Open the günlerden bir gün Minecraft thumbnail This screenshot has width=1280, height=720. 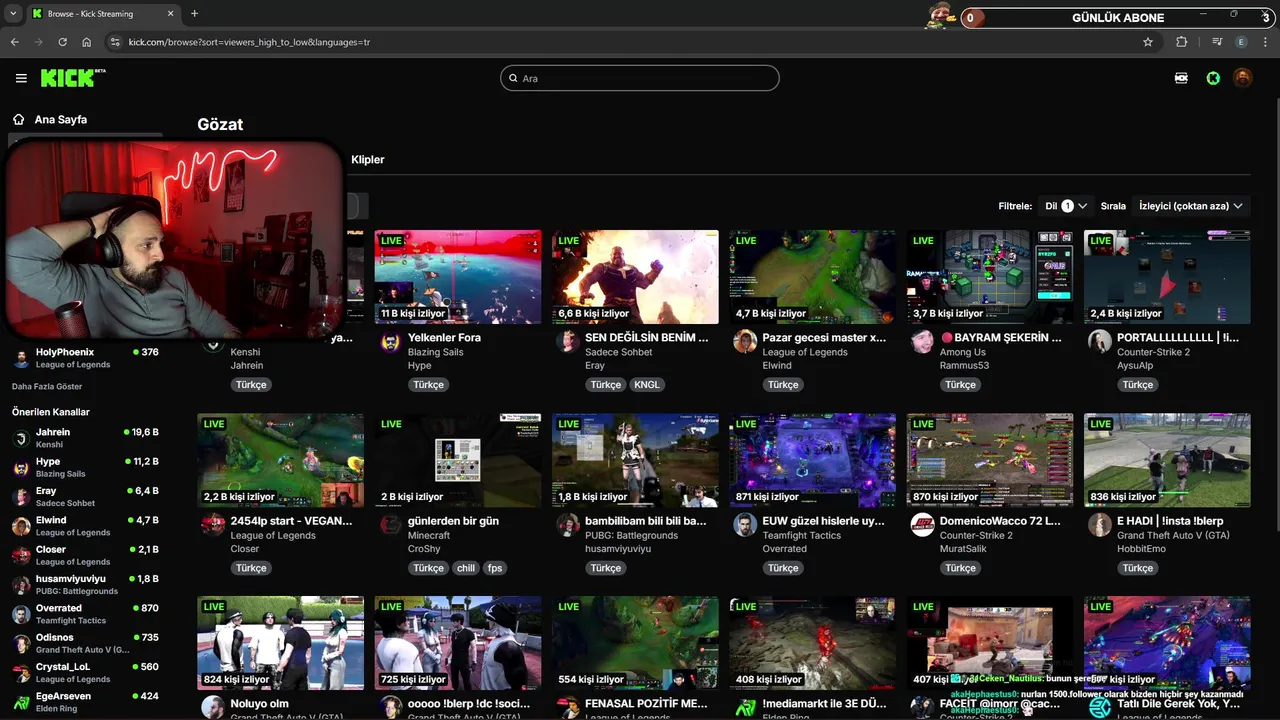point(458,460)
